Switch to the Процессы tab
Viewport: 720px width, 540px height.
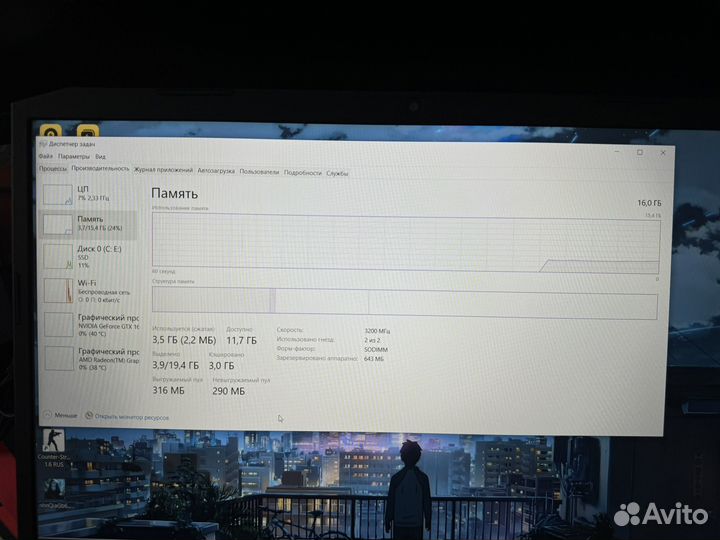click(52, 169)
